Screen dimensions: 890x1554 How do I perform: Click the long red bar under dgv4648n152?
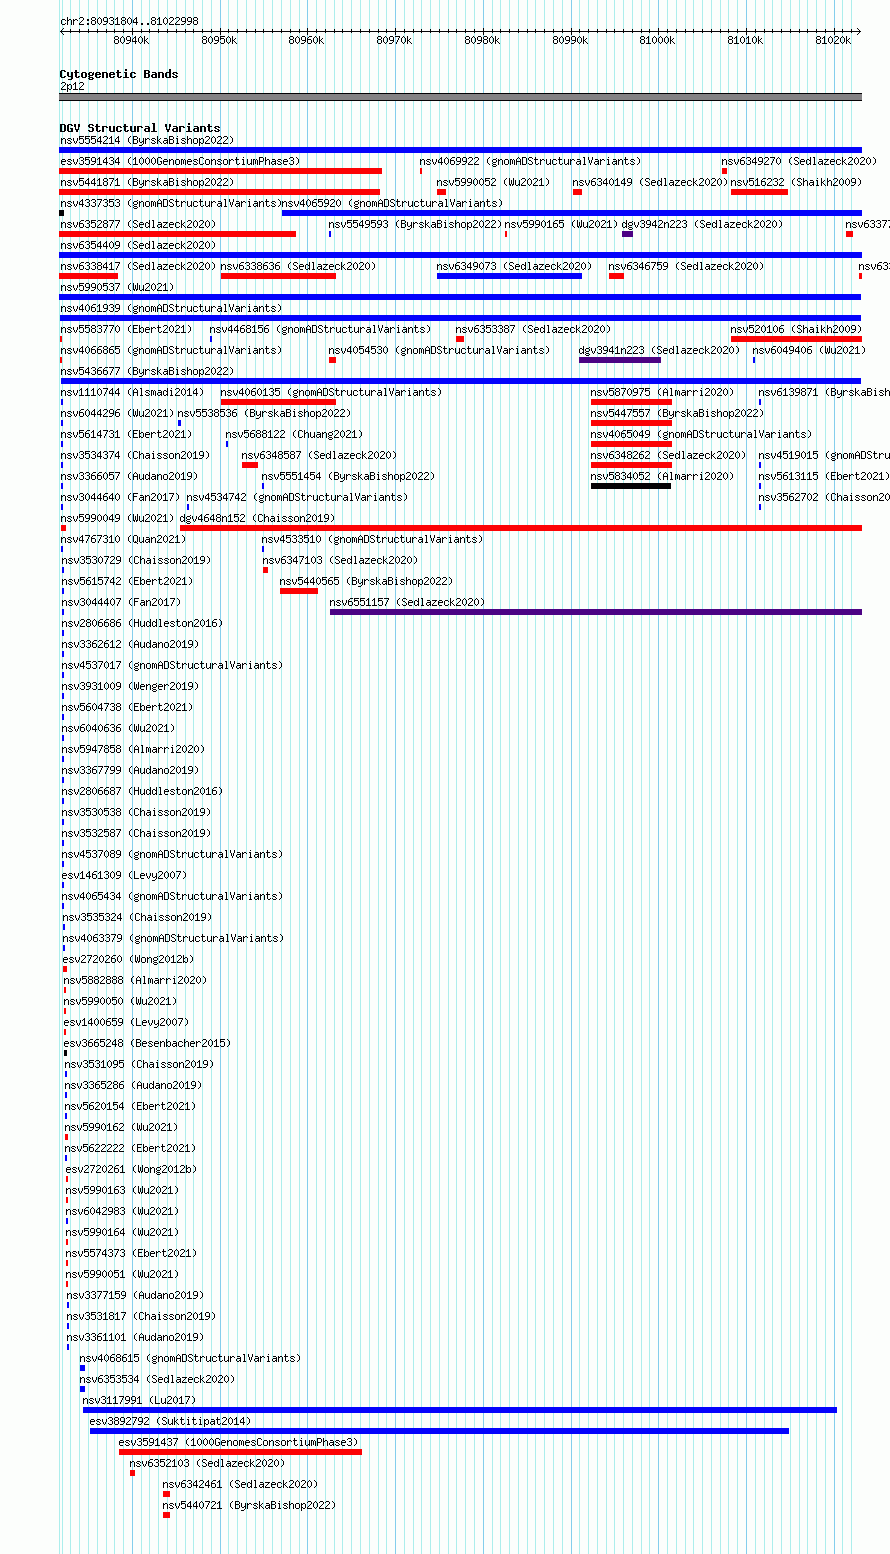pos(521,528)
